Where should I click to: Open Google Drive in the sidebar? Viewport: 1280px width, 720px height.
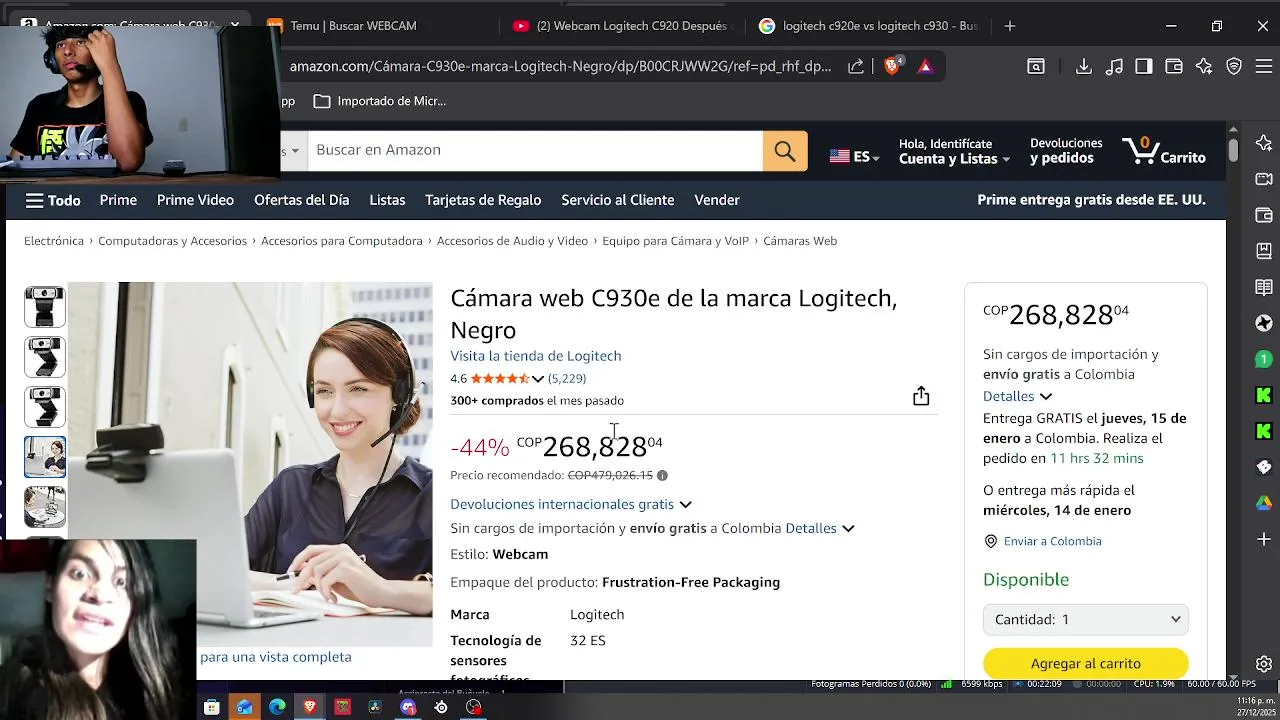pyautogui.click(x=1264, y=503)
